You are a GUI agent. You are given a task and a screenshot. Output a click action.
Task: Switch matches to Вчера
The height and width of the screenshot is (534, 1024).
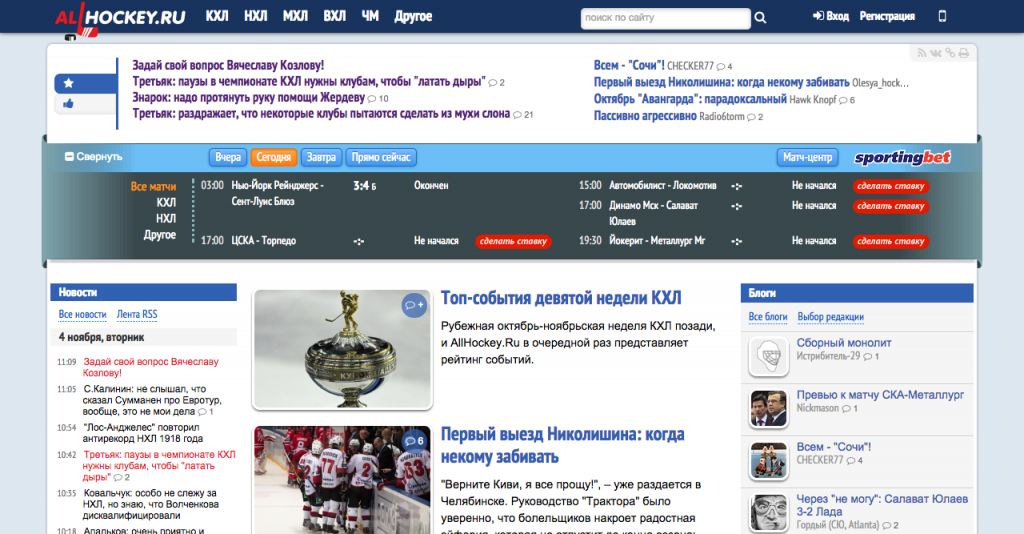tap(228, 157)
